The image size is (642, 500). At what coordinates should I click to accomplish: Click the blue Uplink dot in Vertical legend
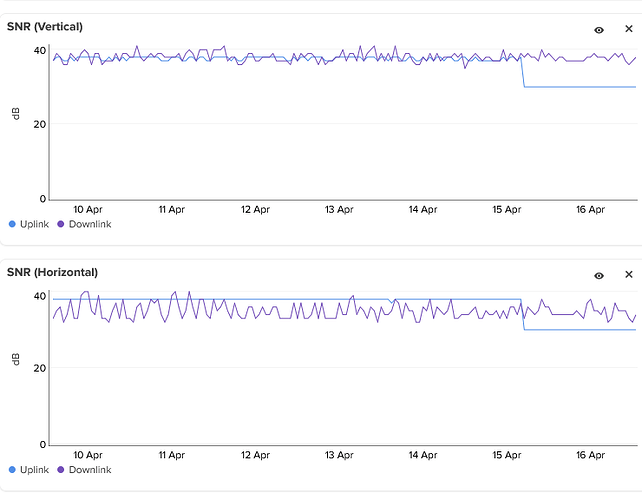click(12, 224)
